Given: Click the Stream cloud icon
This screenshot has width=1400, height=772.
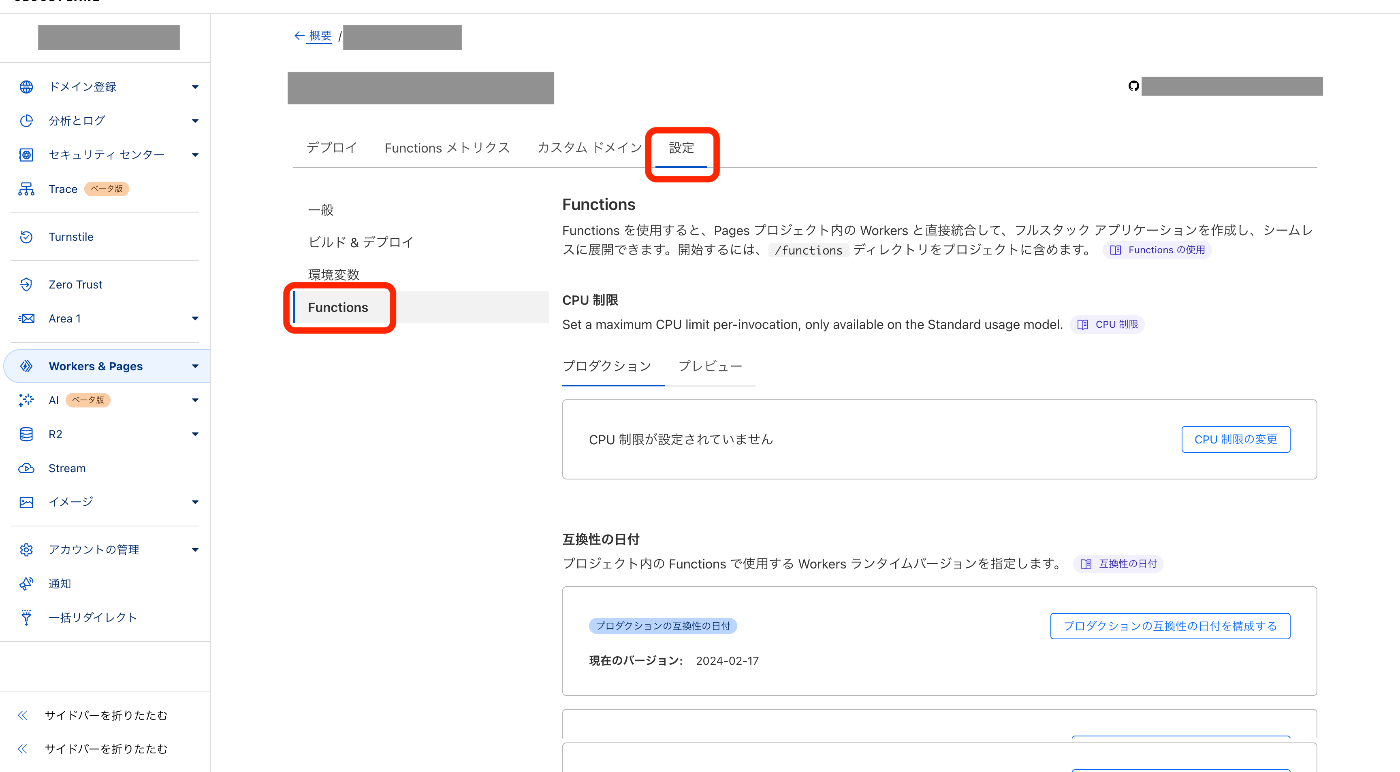Looking at the screenshot, I should pos(27,468).
